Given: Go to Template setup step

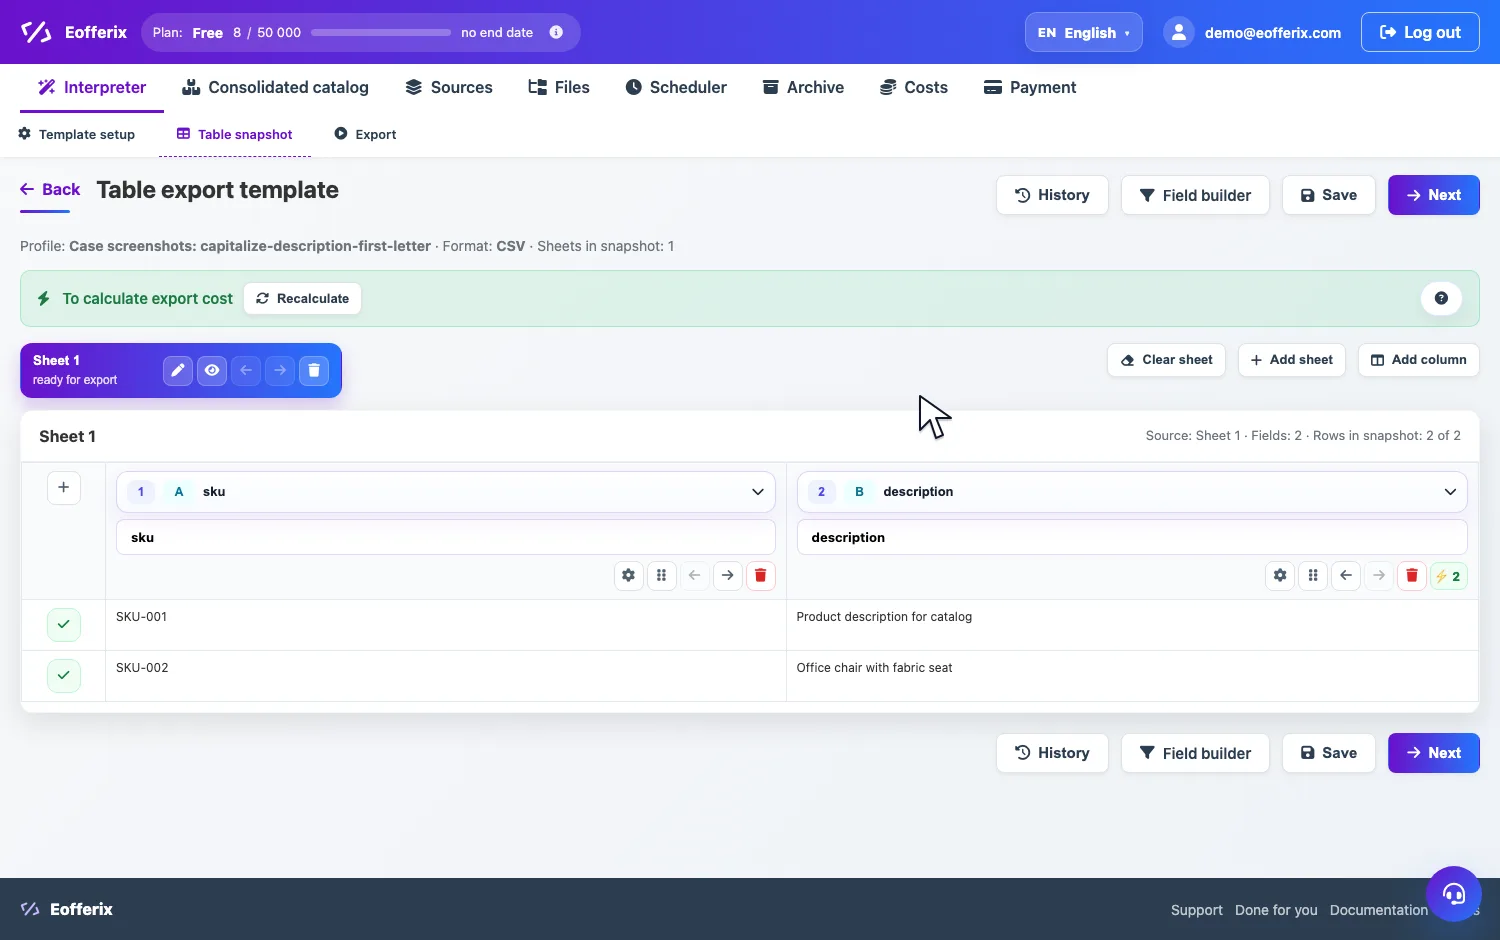Looking at the screenshot, I should (x=77, y=134).
